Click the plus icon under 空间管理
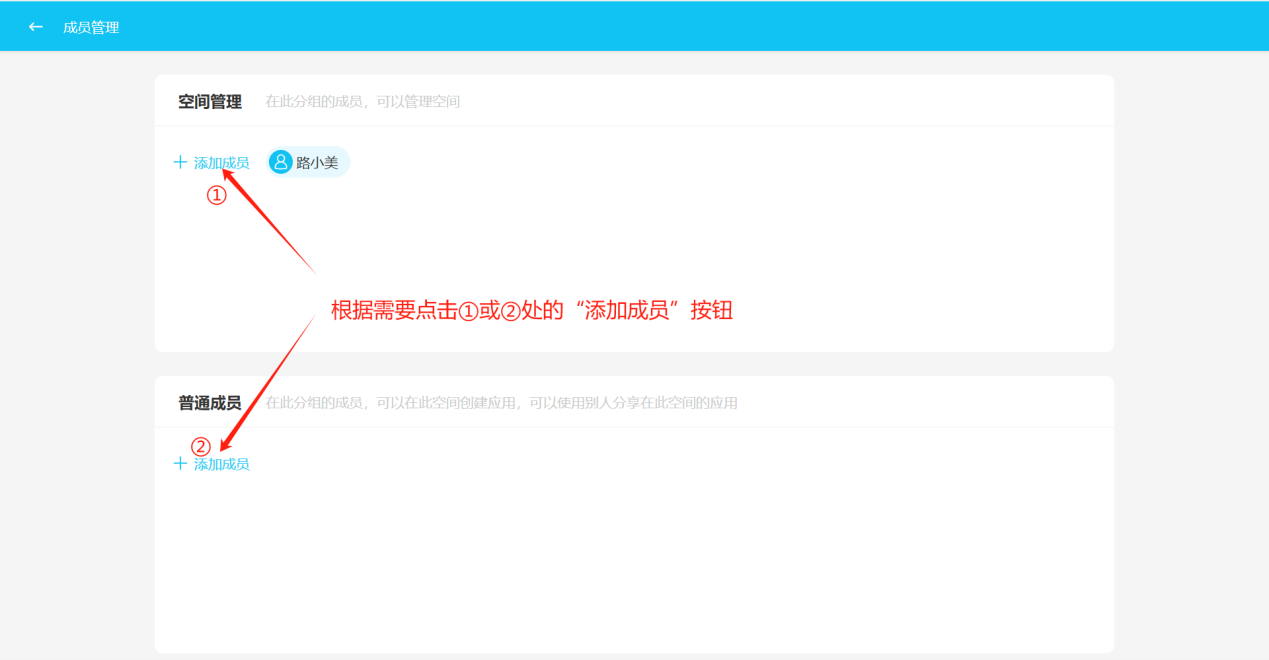 pos(180,162)
